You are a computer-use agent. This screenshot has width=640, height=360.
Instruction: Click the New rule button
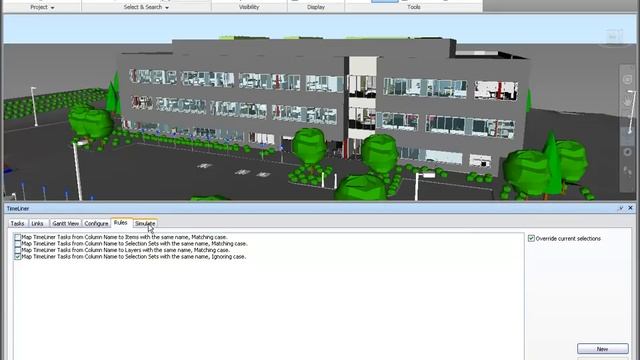coord(602,349)
